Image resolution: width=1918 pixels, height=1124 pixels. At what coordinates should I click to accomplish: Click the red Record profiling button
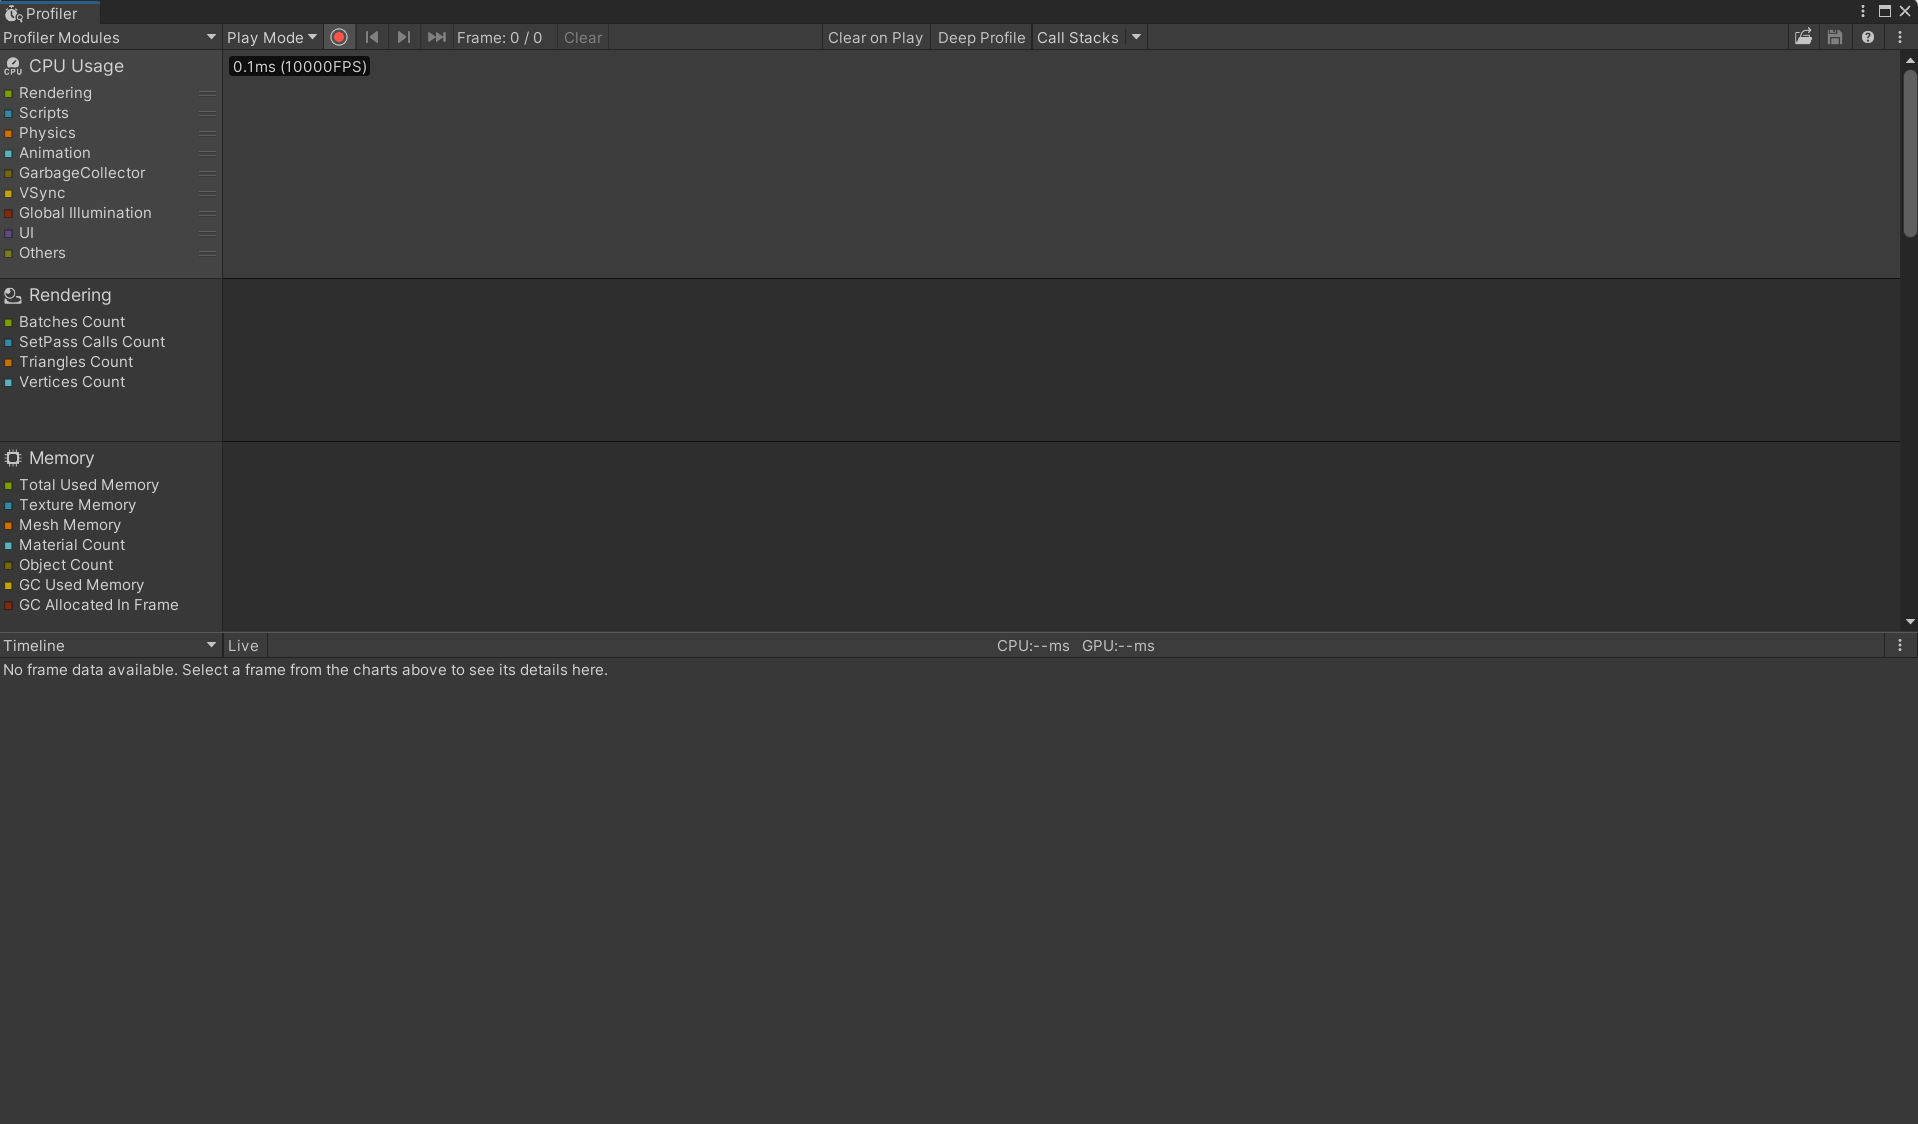pos(339,38)
